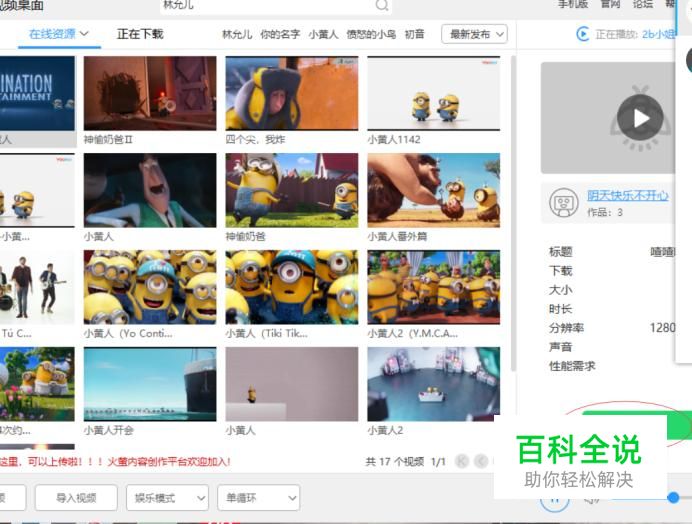The width and height of the screenshot is (692, 524).
Task: Click the now-playing circular play icon
Action: tap(583, 34)
